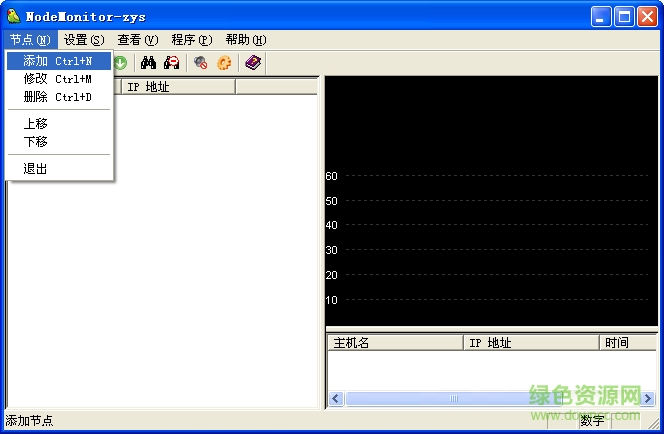This screenshot has height=434, width=664.
Task: Select 下移 (Move Down) menu entry
Action: pos(36,142)
